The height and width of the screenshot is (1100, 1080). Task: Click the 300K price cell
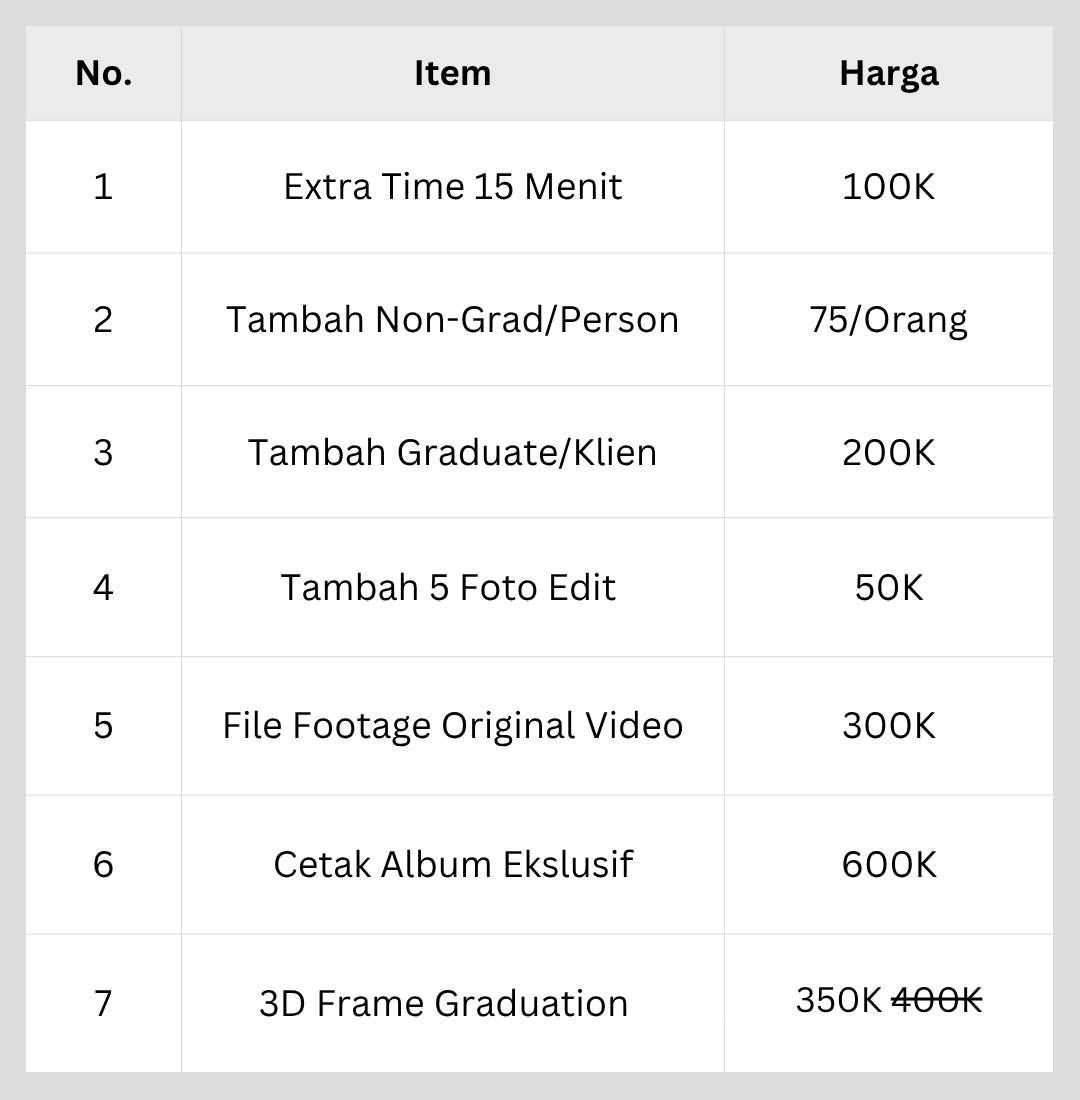point(888,726)
